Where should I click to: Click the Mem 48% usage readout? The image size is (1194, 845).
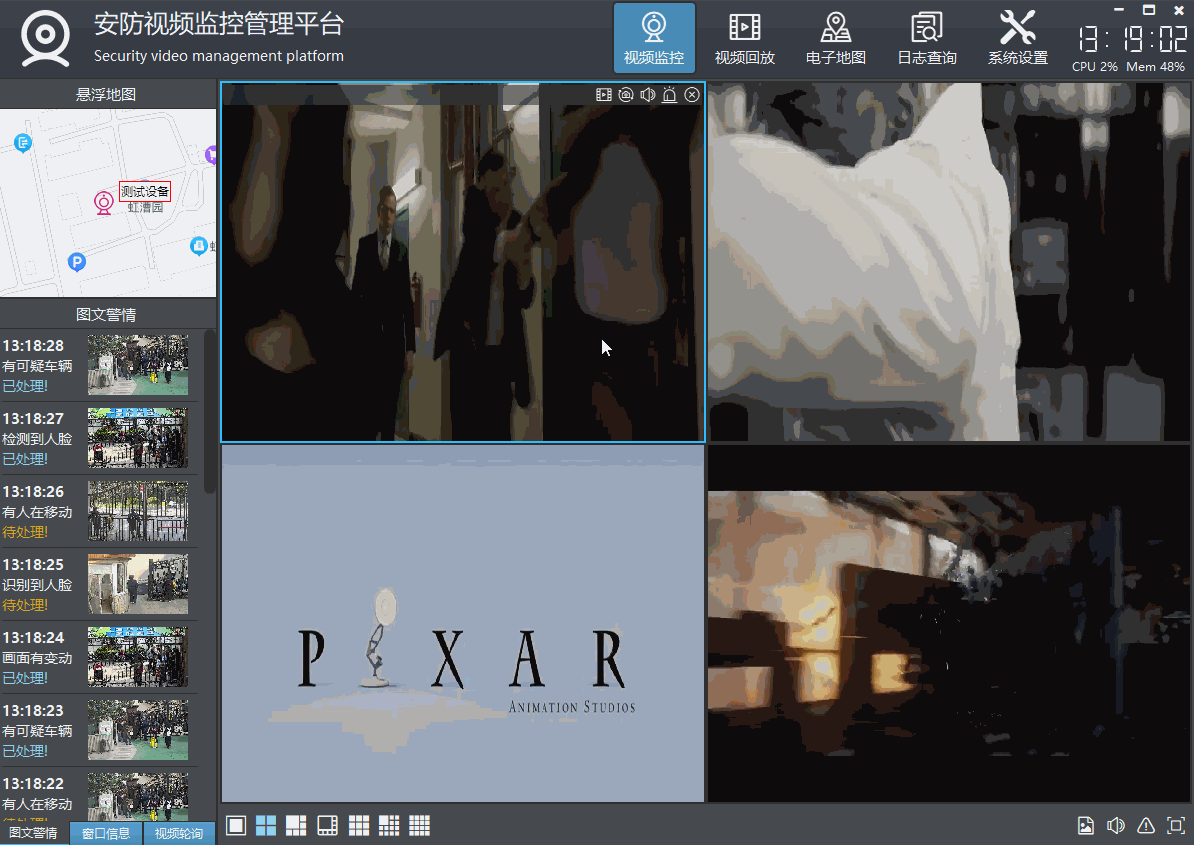tap(1155, 67)
